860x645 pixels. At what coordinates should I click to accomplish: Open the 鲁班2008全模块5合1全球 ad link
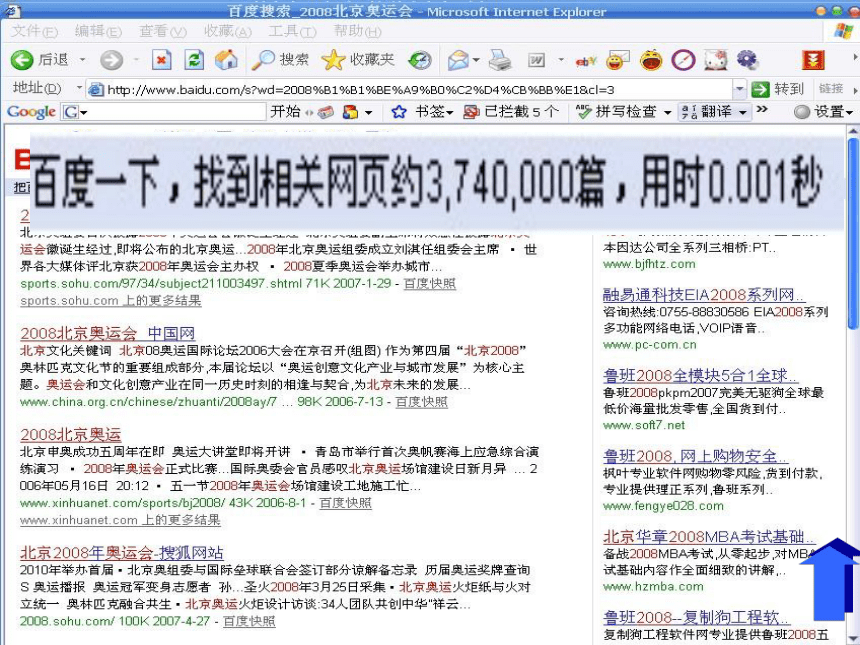700,375
